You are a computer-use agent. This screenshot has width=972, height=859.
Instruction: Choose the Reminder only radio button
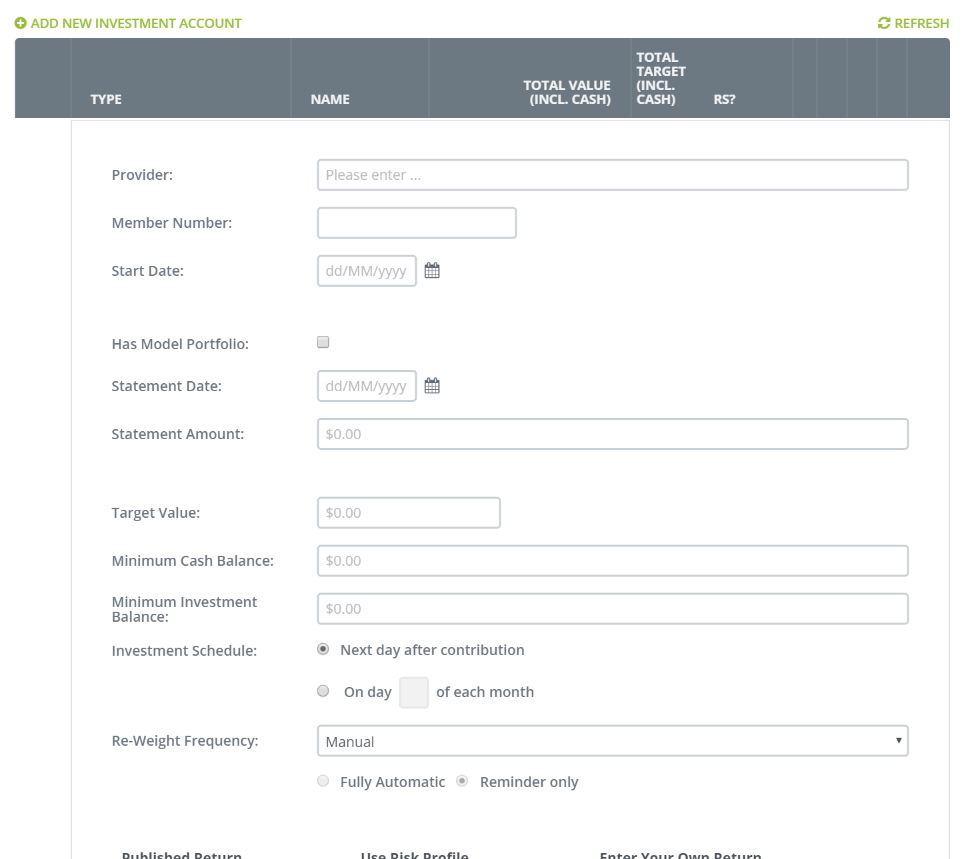pos(462,781)
